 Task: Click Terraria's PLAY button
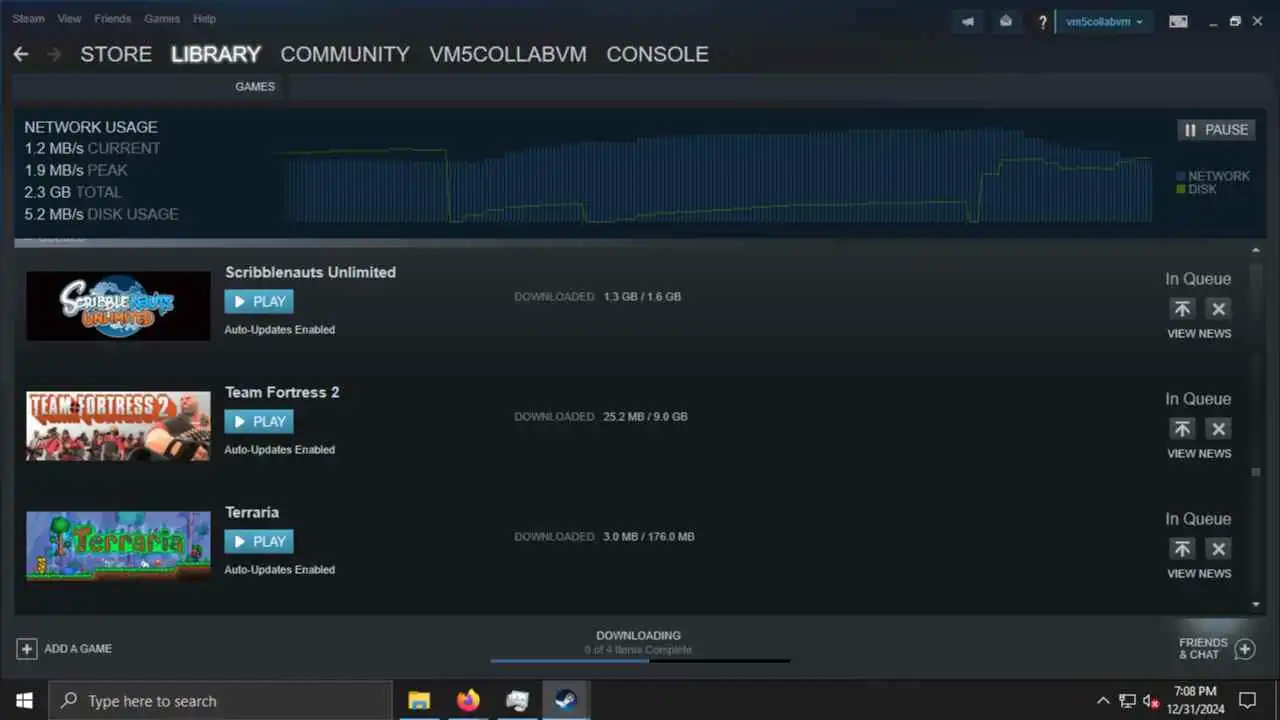259,541
